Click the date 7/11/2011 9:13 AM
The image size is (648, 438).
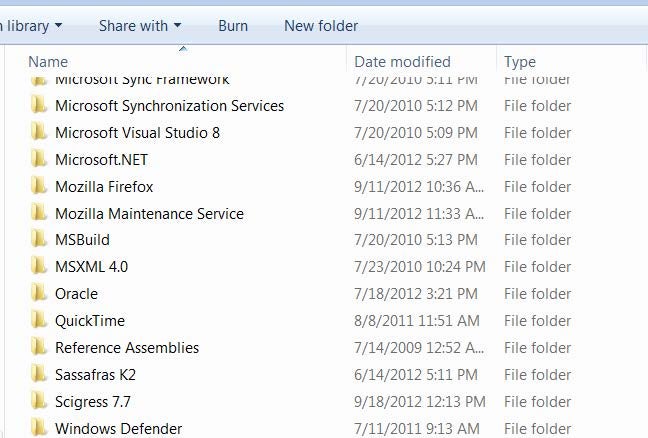pos(417,428)
